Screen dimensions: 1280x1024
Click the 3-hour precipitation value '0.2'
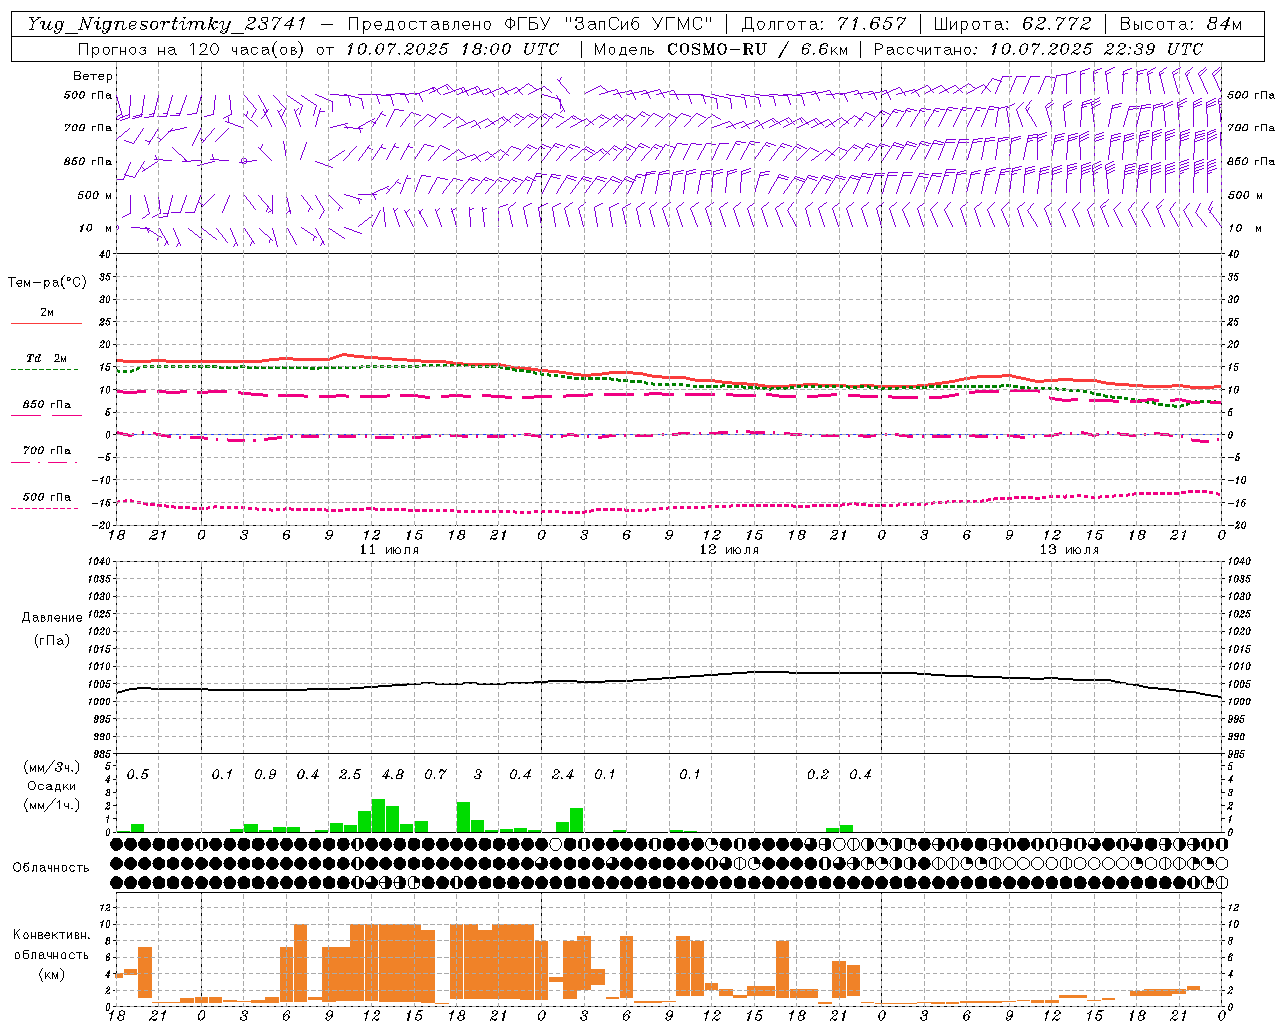818,775
